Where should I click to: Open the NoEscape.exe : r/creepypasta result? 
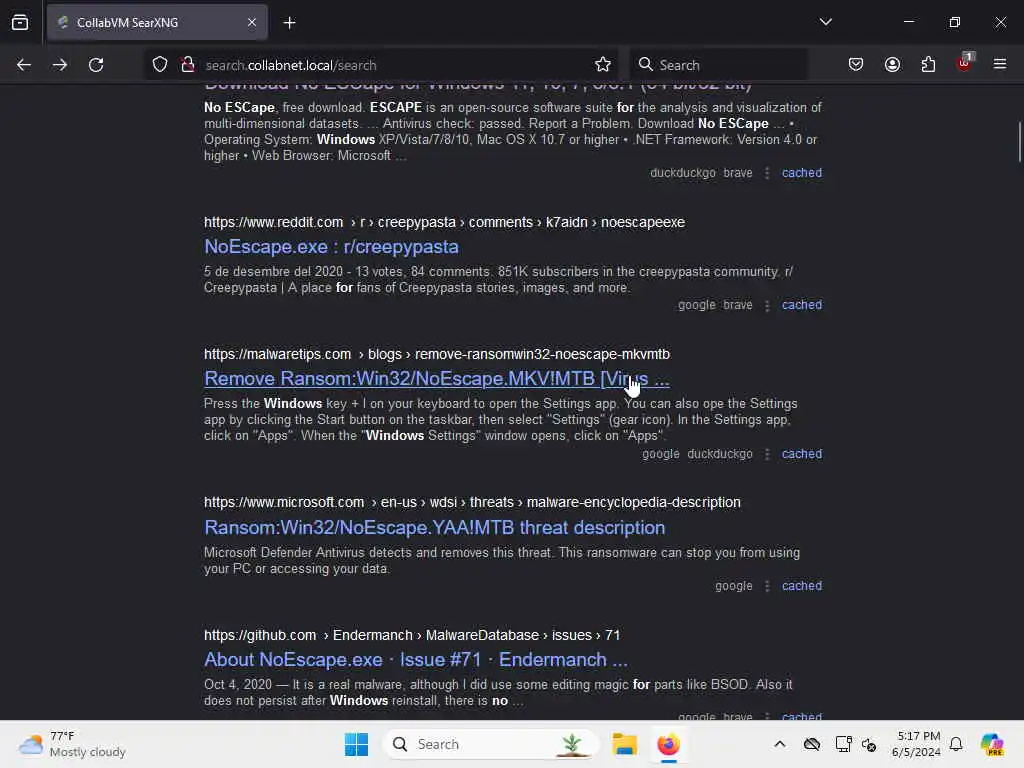pos(331,247)
